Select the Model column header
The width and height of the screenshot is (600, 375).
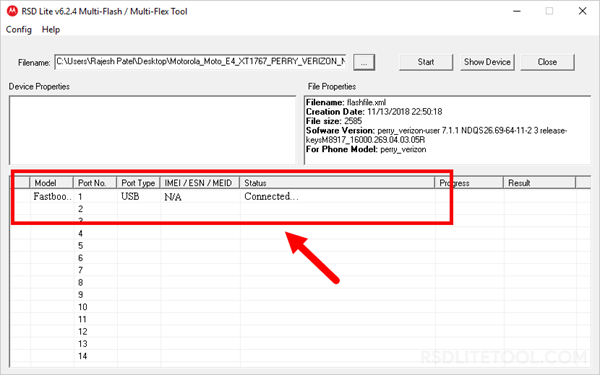pos(51,183)
